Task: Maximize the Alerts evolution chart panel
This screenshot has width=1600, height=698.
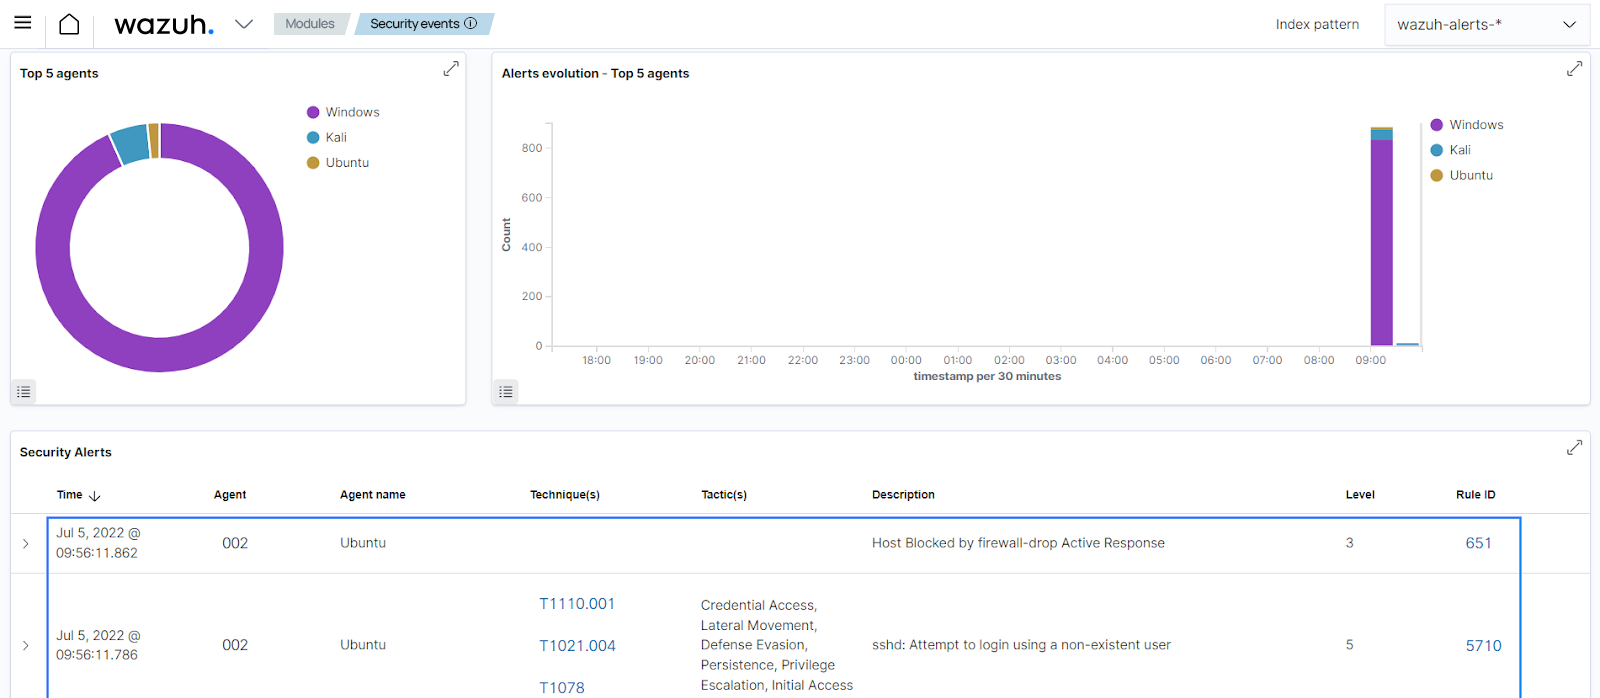Action: [x=1574, y=68]
